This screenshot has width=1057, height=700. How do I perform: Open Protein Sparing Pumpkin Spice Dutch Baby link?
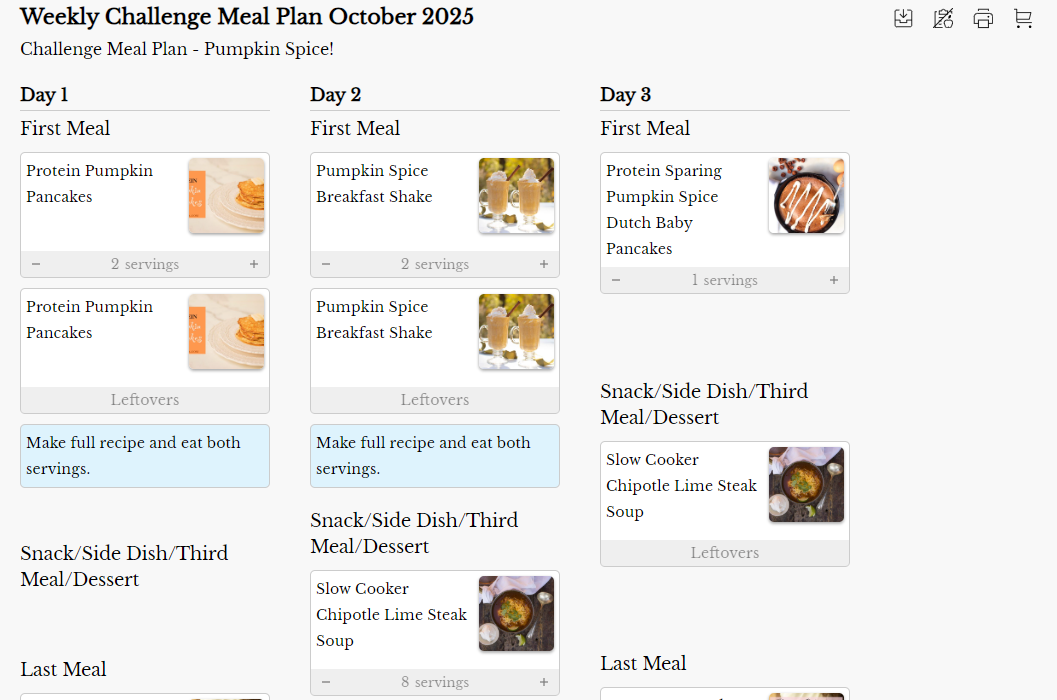664,209
